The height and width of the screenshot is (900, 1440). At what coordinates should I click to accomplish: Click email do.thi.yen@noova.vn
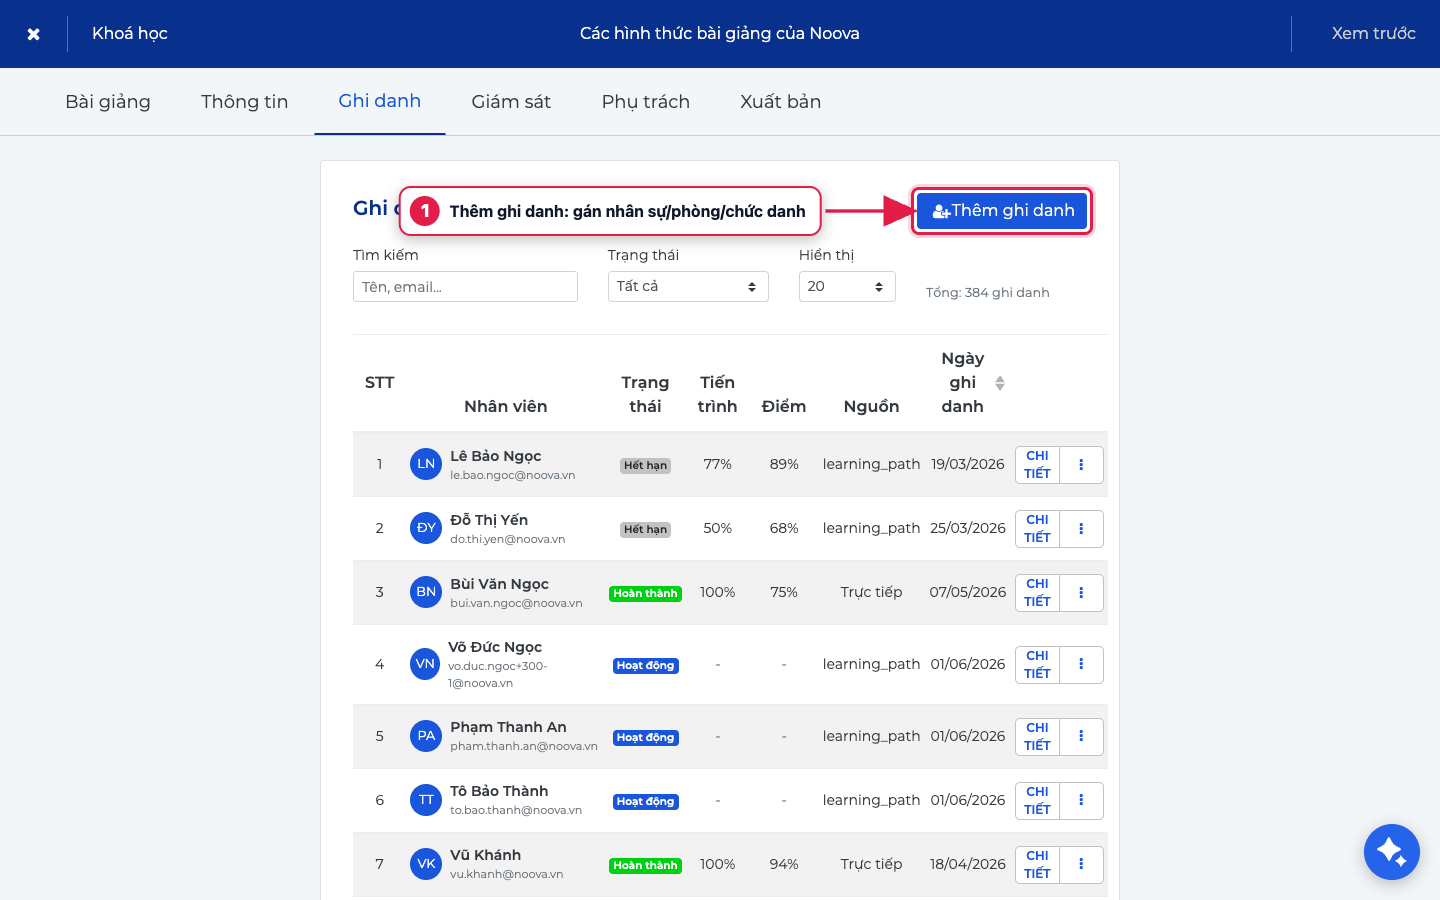(507, 539)
